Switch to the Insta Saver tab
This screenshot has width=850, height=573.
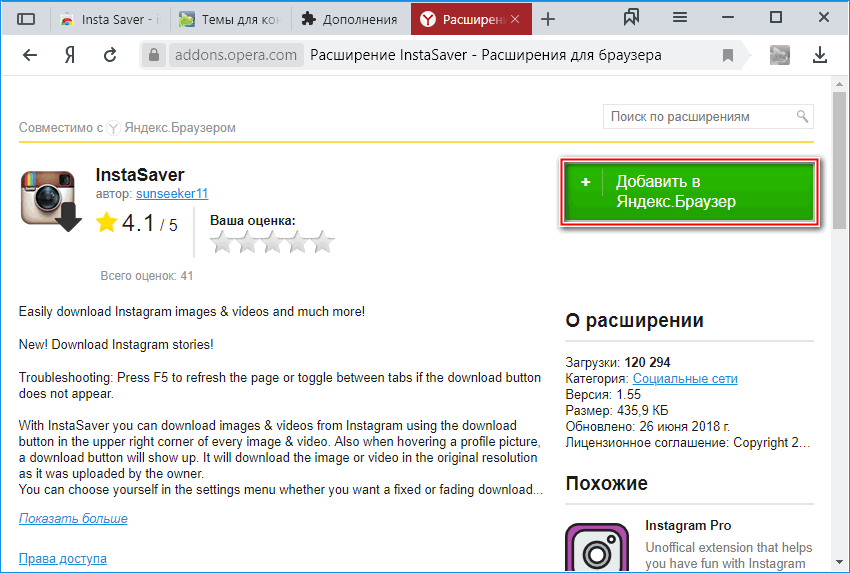tap(108, 19)
